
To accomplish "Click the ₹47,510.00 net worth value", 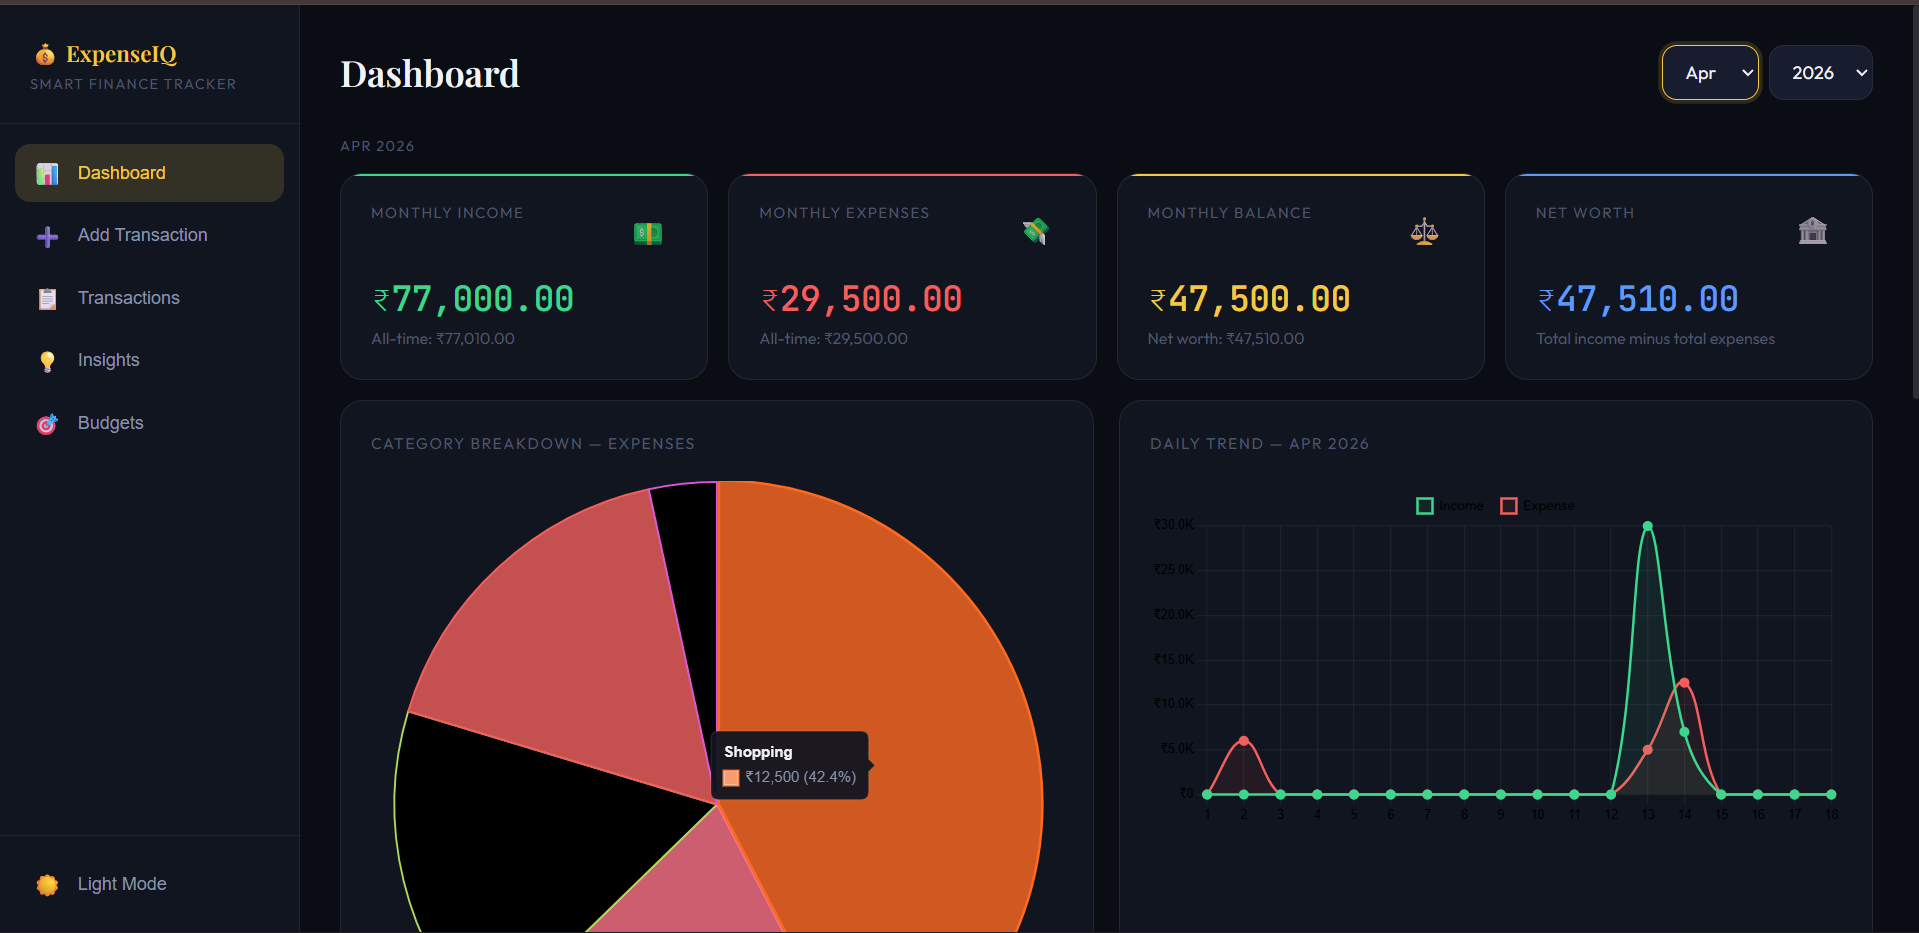I will pos(1637,299).
